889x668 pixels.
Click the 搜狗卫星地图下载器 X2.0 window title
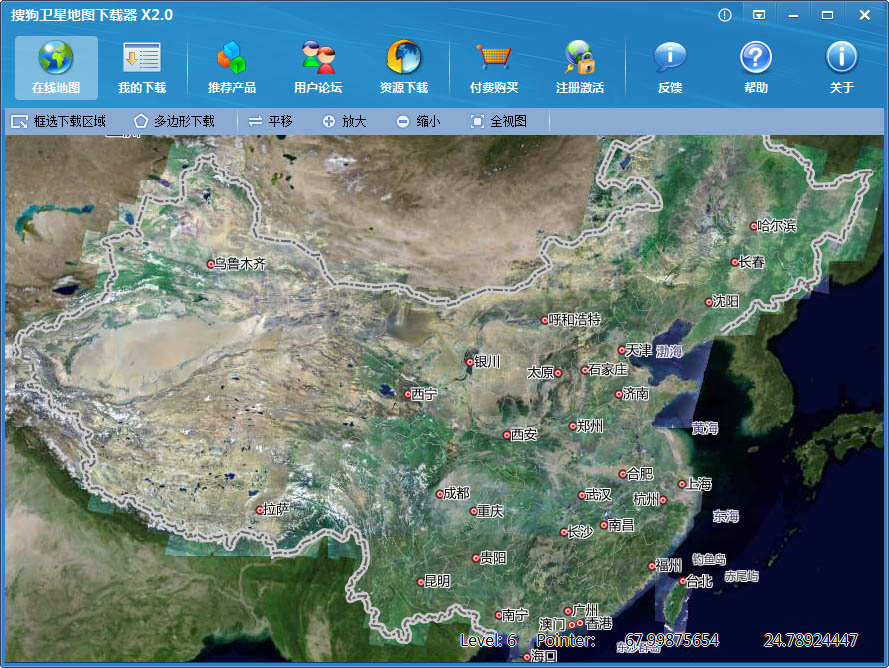92,15
